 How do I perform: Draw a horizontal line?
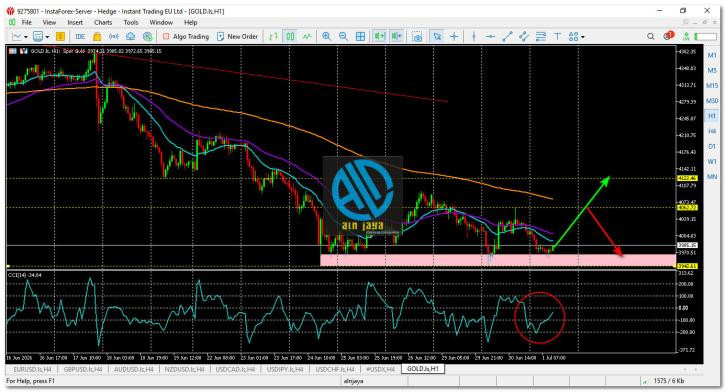coord(490,36)
